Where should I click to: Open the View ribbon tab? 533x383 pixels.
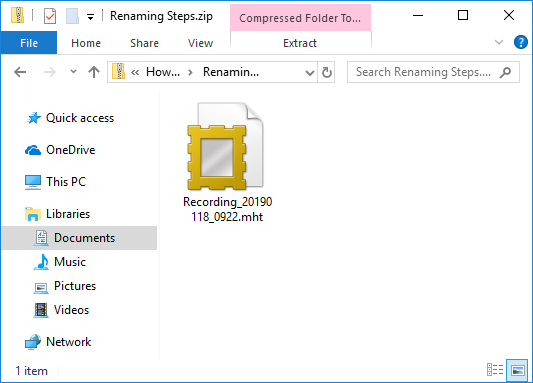pos(201,43)
